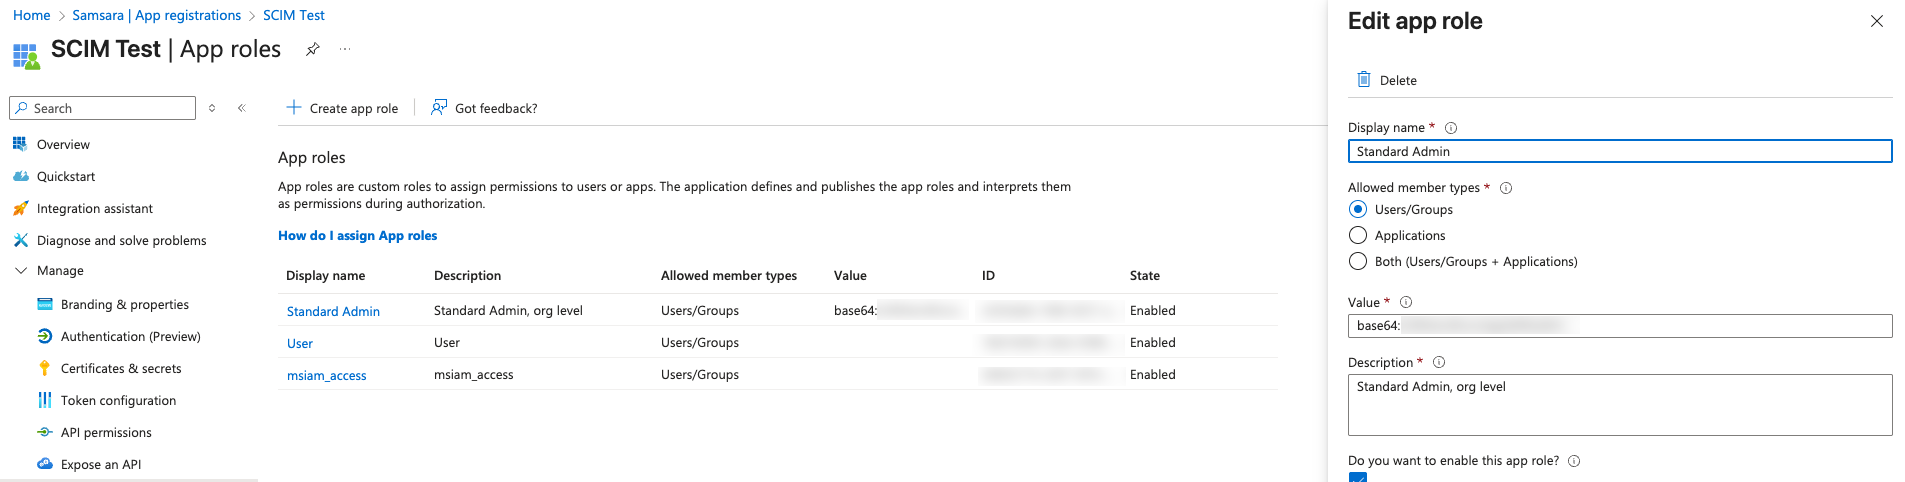
Task: Select the Applications radio option
Action: pyautogui.click(x=1358, y=236)
